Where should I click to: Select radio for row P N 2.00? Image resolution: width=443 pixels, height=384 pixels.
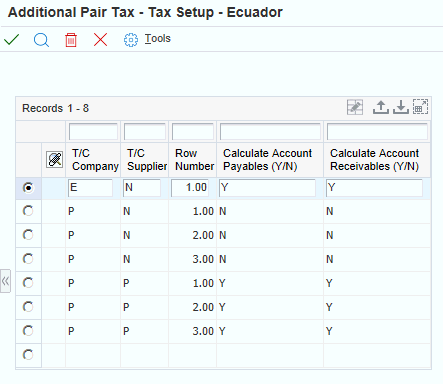tap(28, 235)
